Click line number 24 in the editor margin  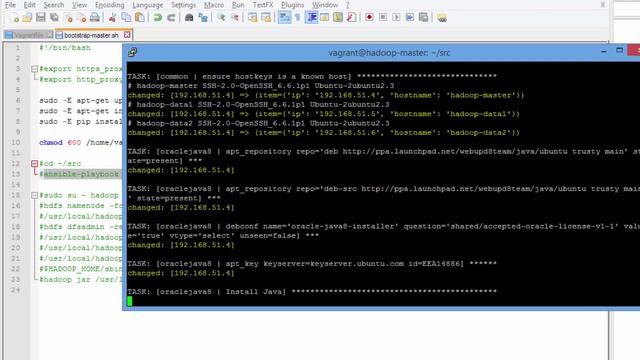pyautogui.click(x=16, y=290)
